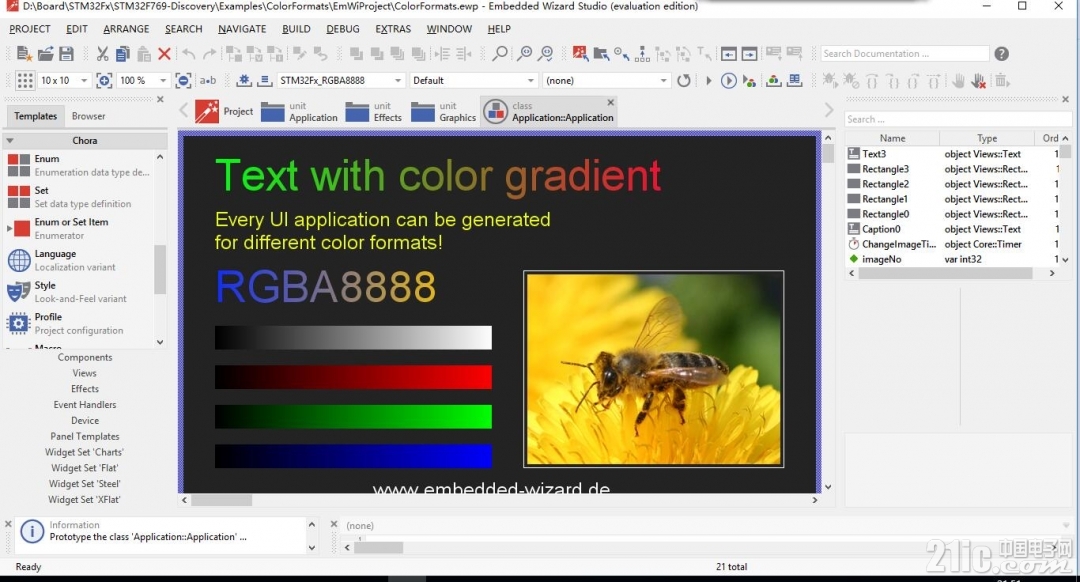This screenshot has width=1080, height=582.
Task: Save the project with the floppy icon
Action: click(x=66, y=54)
